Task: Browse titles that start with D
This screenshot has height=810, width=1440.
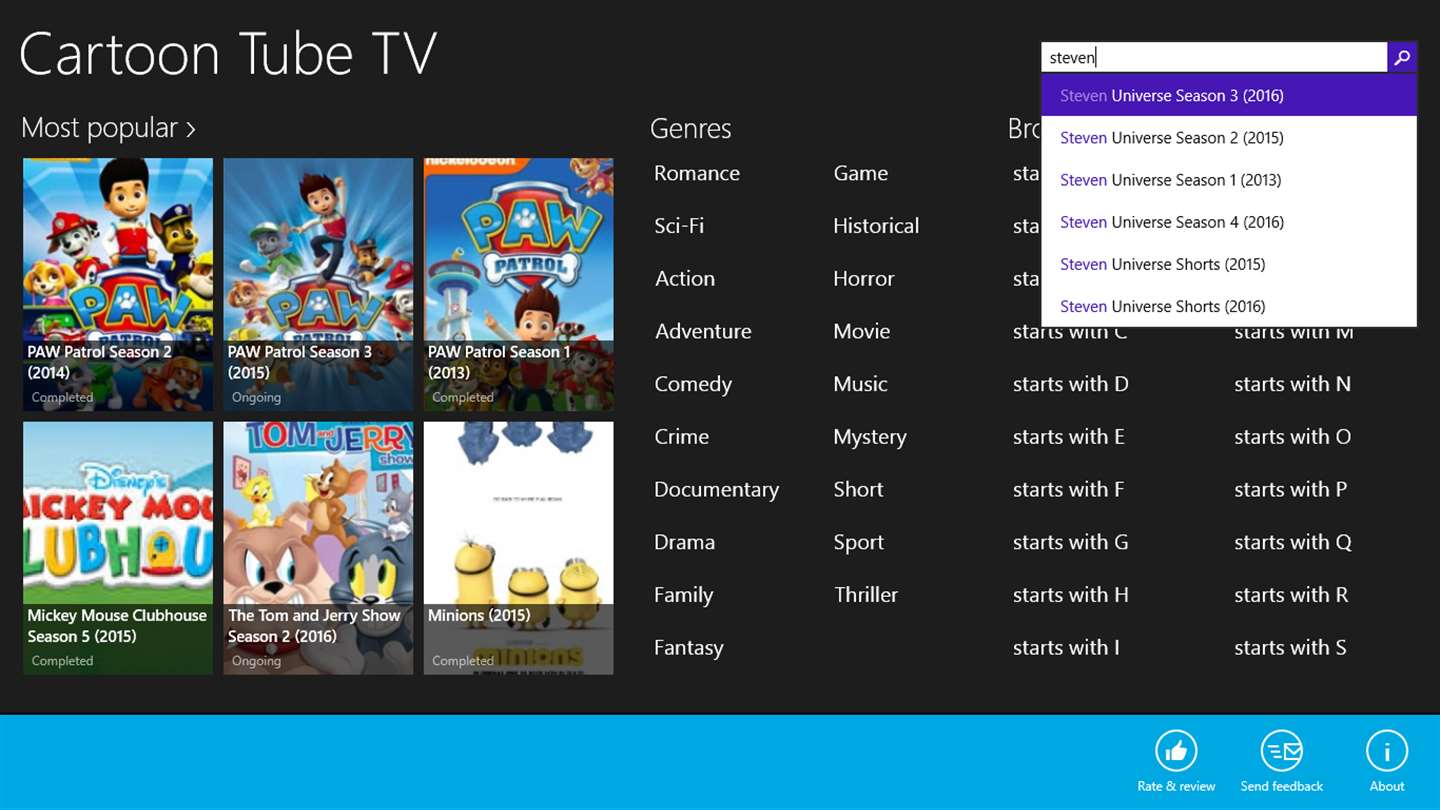Action: click(1070, 384)
